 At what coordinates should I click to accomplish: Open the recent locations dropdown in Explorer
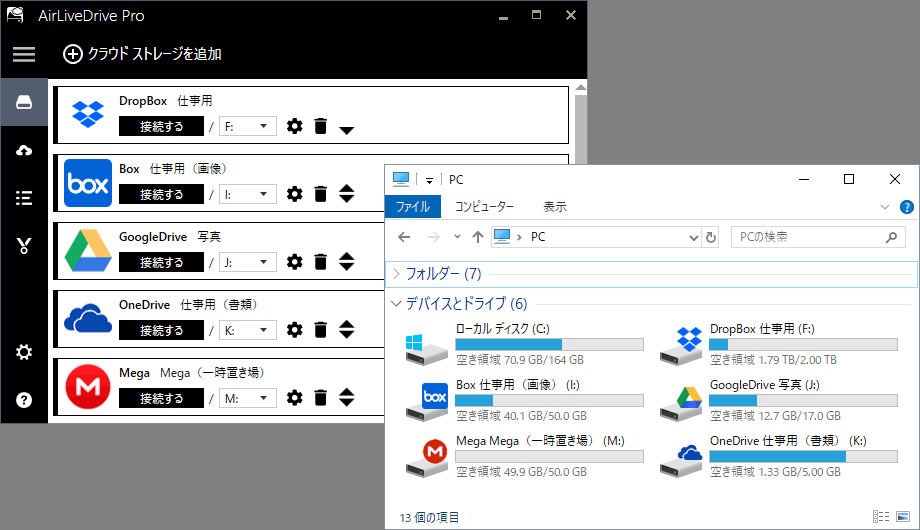[x=457, y=237]
